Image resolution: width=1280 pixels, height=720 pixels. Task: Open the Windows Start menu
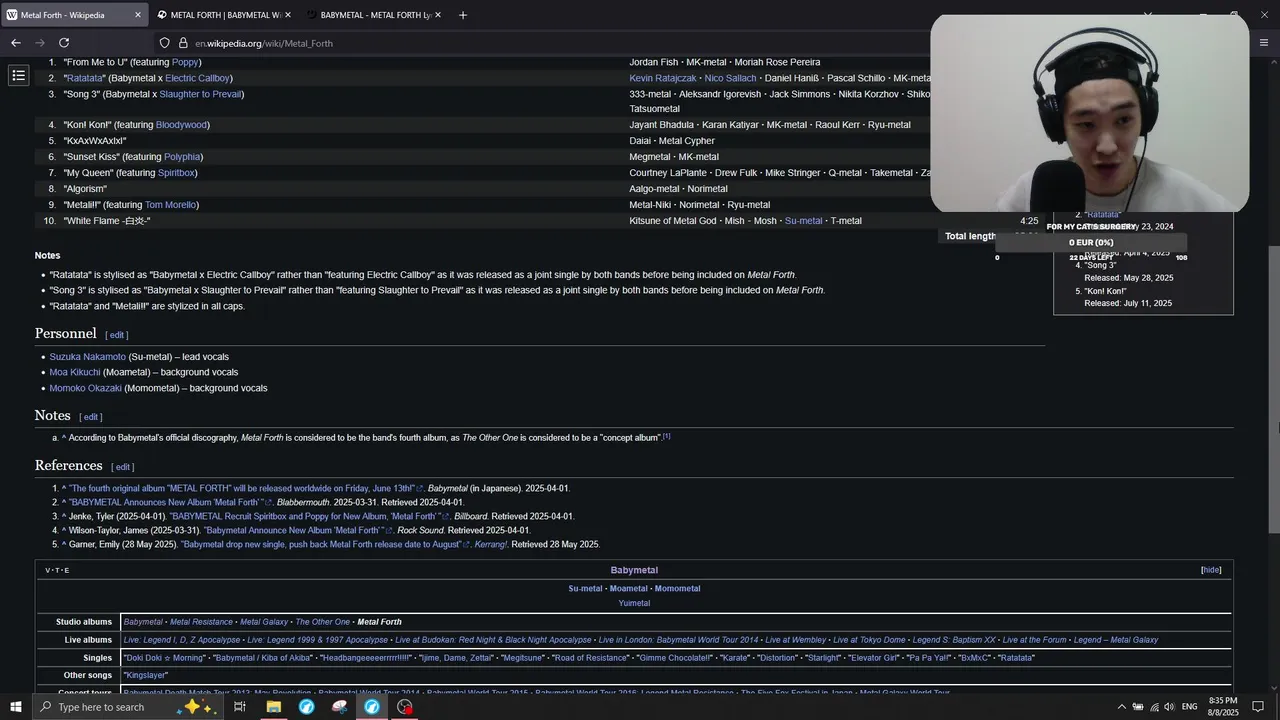click(15, 707)
